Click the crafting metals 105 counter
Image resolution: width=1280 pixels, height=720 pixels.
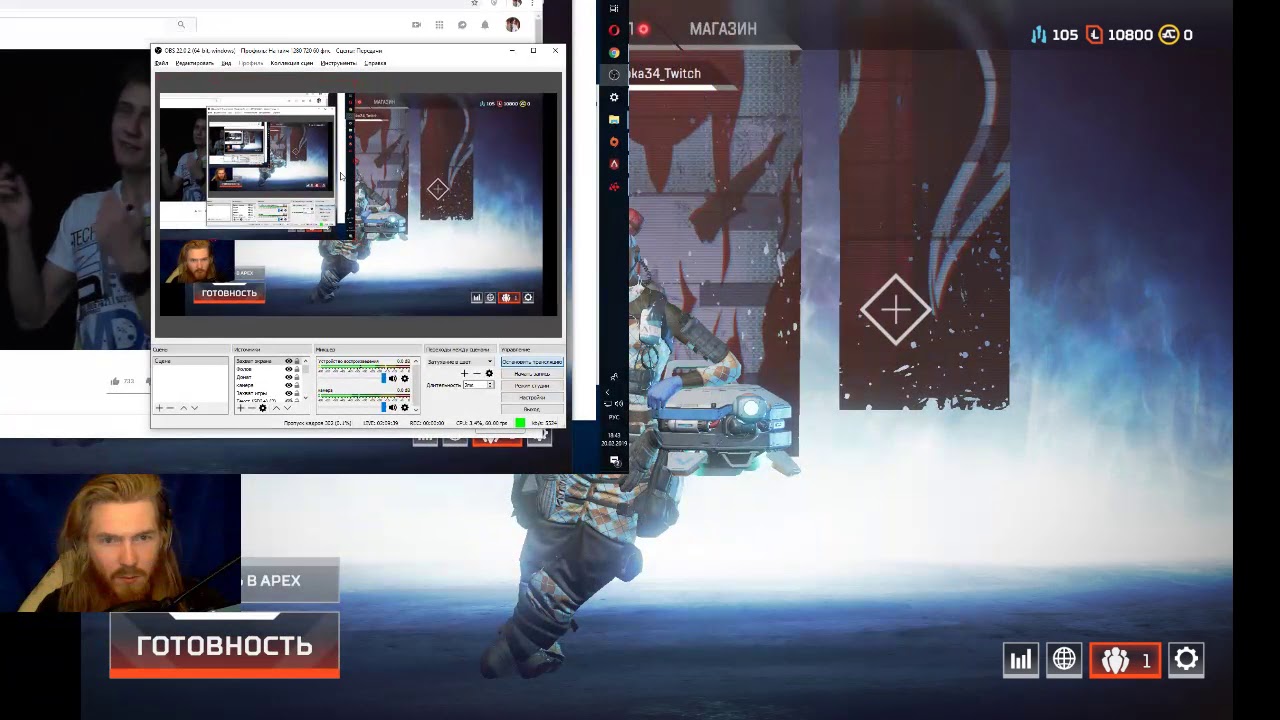coord(1055,34)
